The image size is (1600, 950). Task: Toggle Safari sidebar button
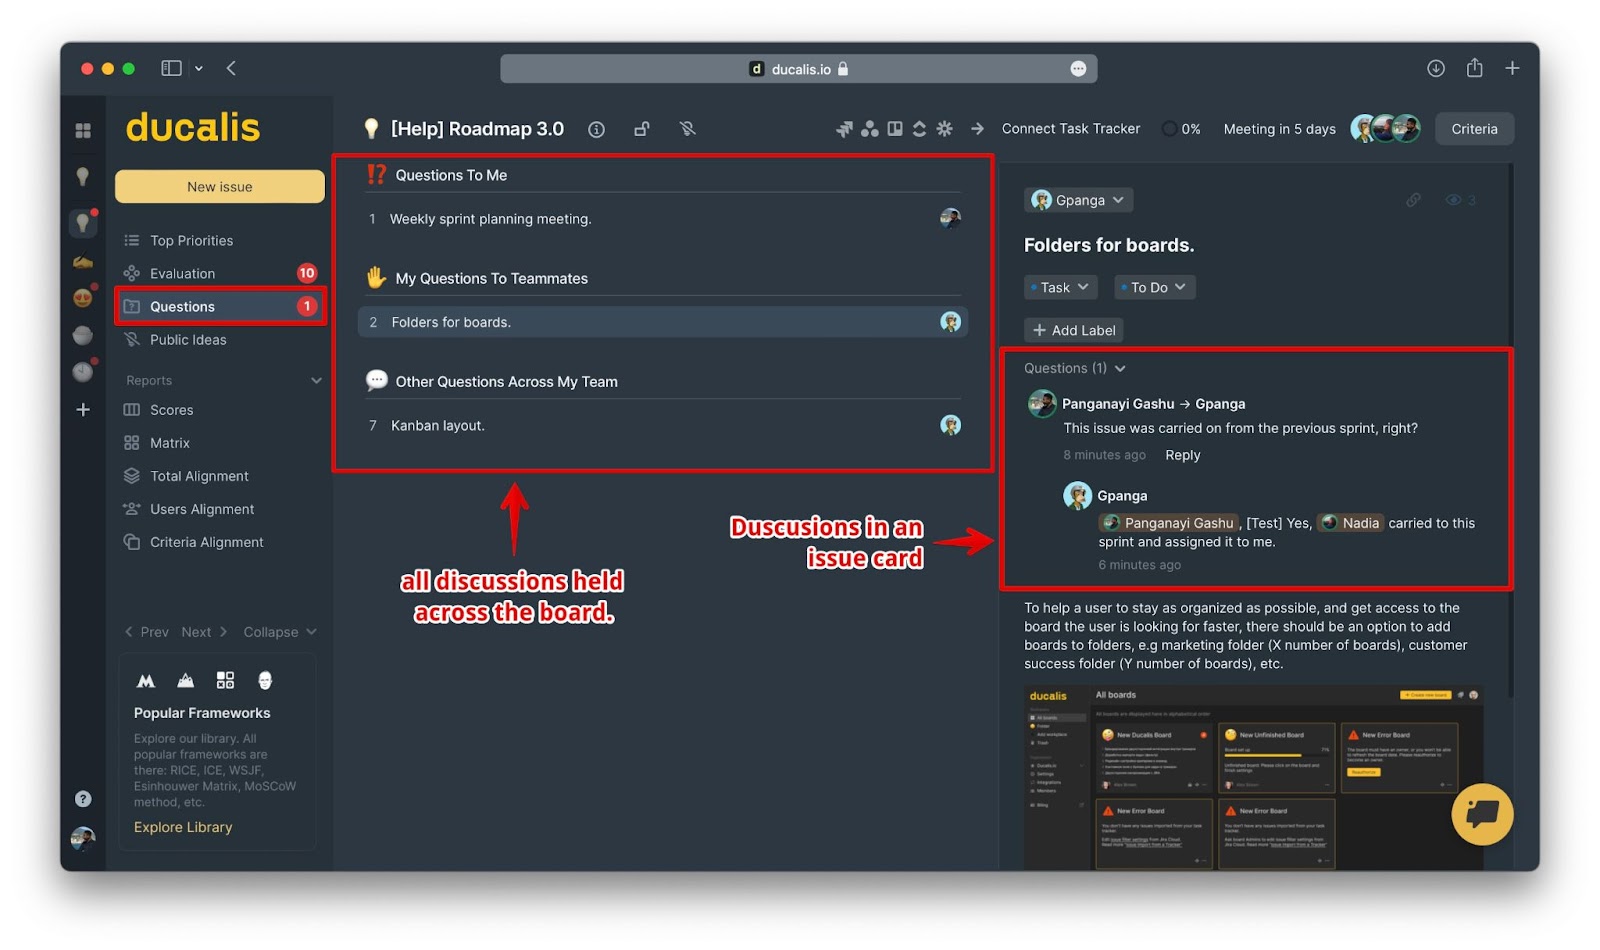tap(171, 68)
